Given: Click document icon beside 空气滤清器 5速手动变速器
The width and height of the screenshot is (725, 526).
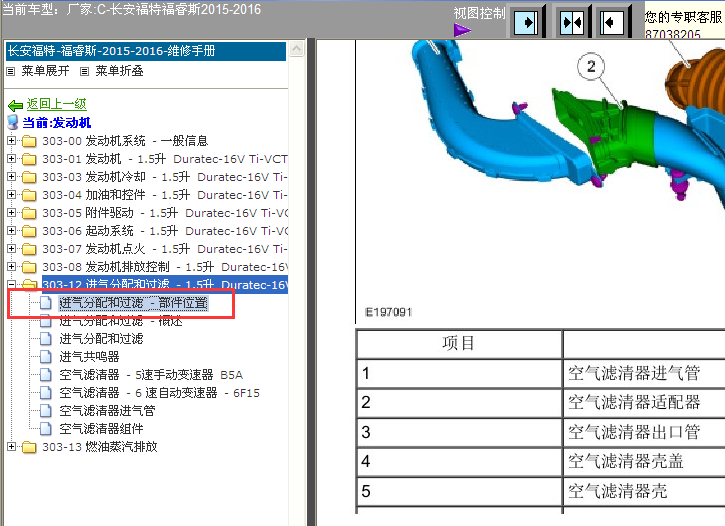Looking at the screenshot, I should tap(45, 375).
